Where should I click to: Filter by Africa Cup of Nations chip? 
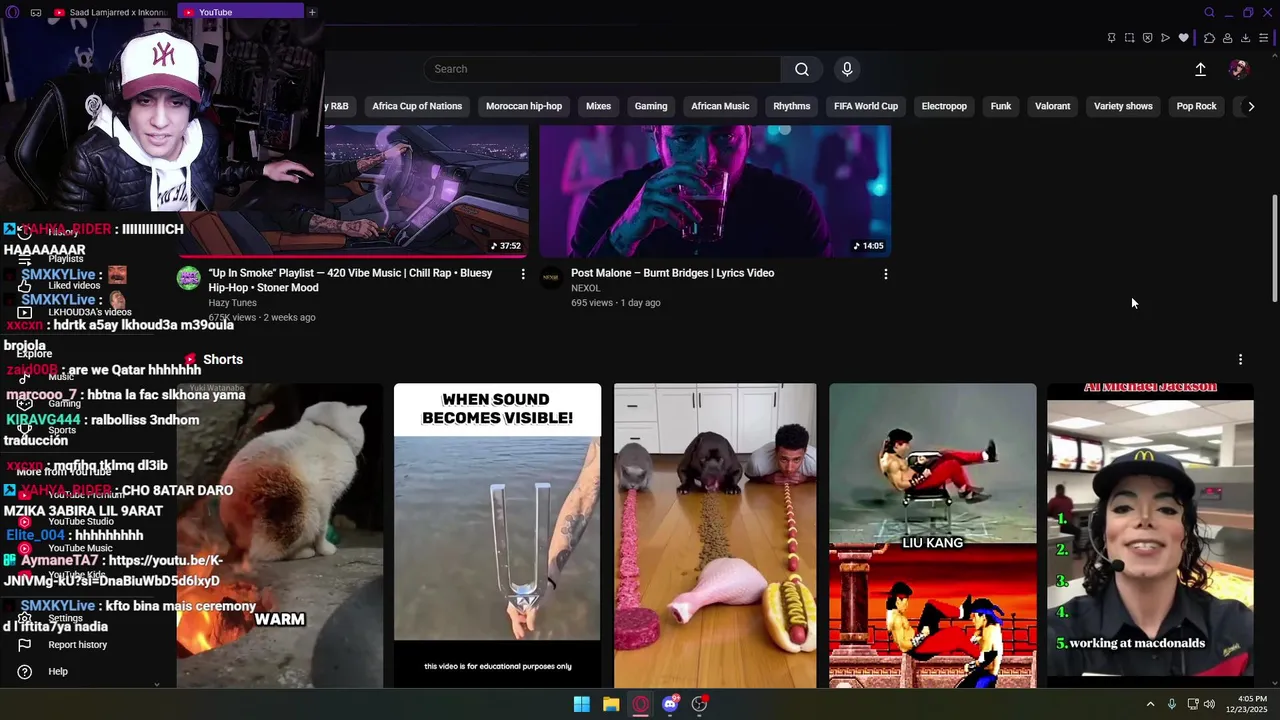[x=417, y=106]
